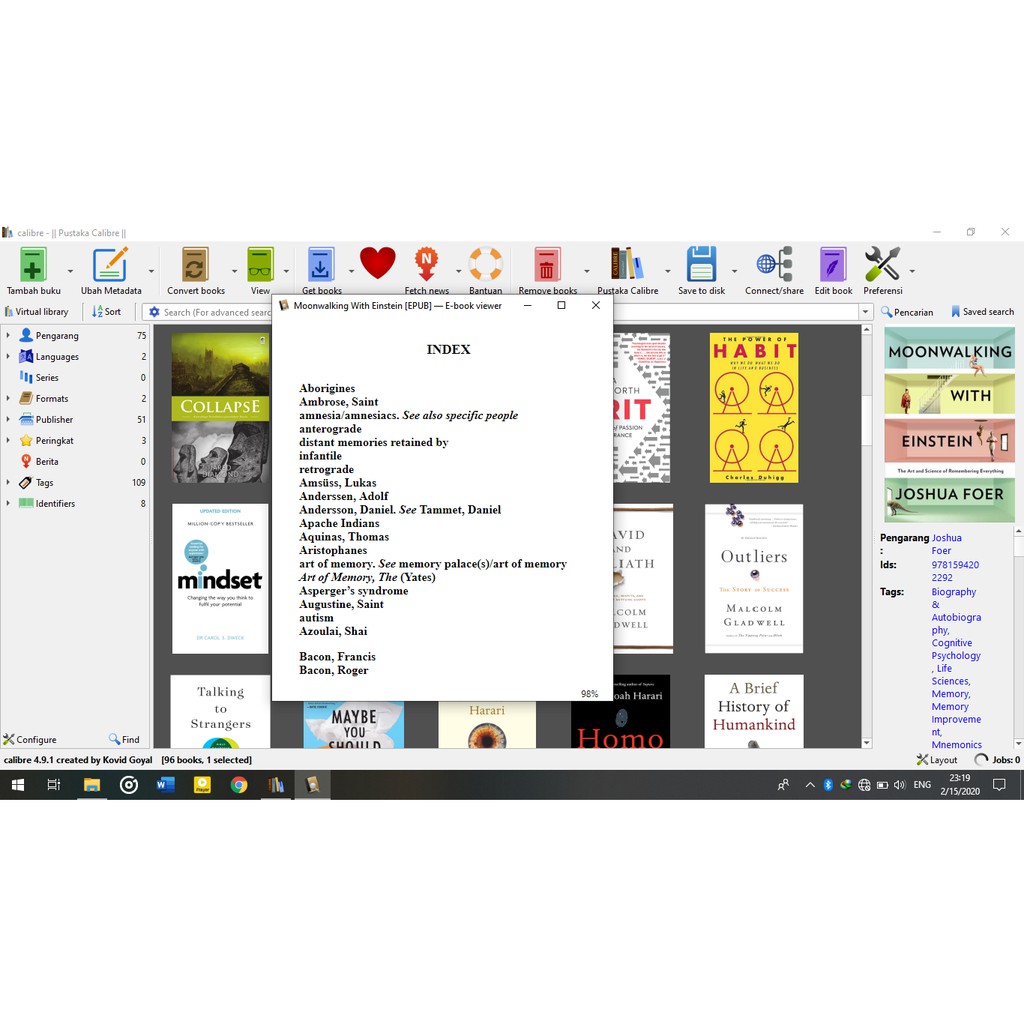Click the Edit book purple icon
Viewport: 1024px width, 1024px height.
833,264
